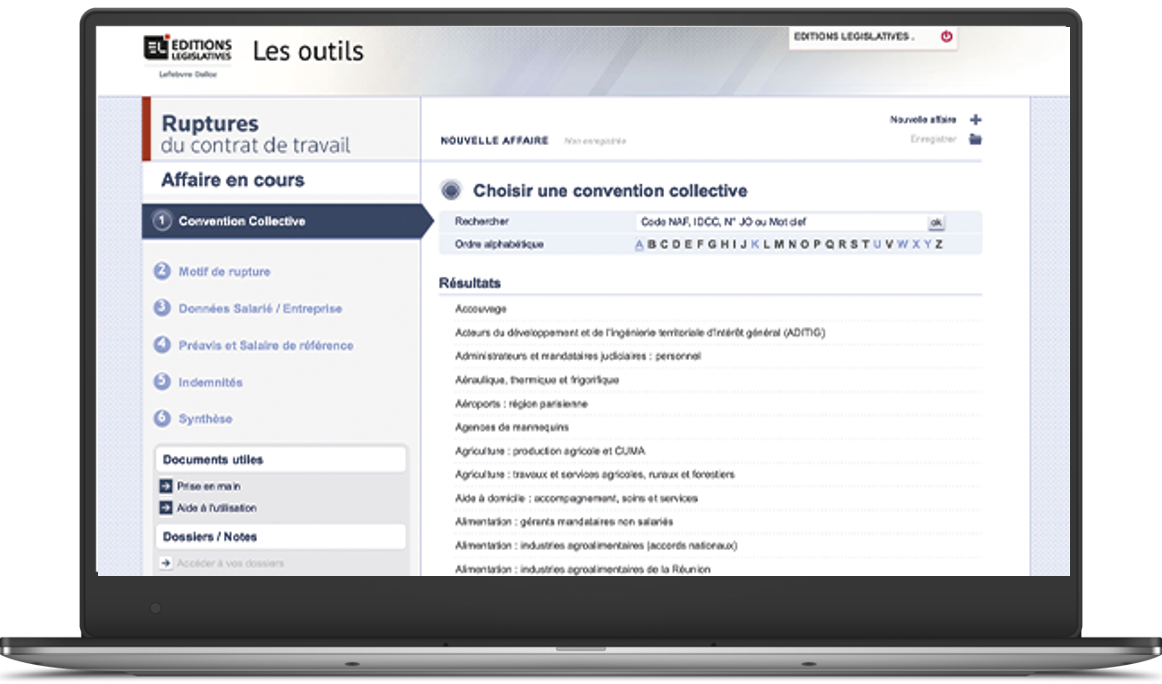
Task: Click the convention search input field
Action: tap(780, 222)
